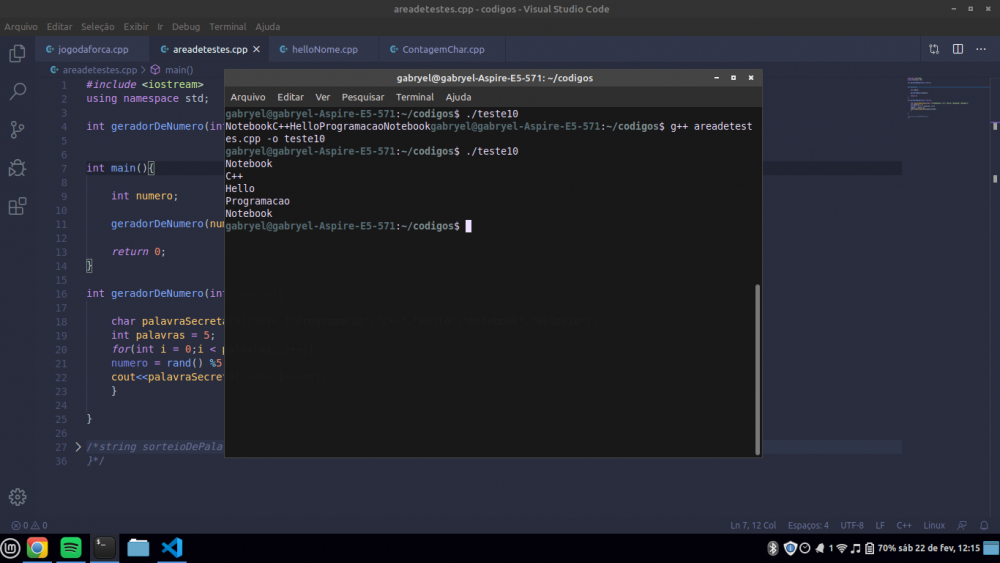This screenshot has height=563, width=1000.
Task: Change indentation via Espaços: 4
Action: coord(808,525)
